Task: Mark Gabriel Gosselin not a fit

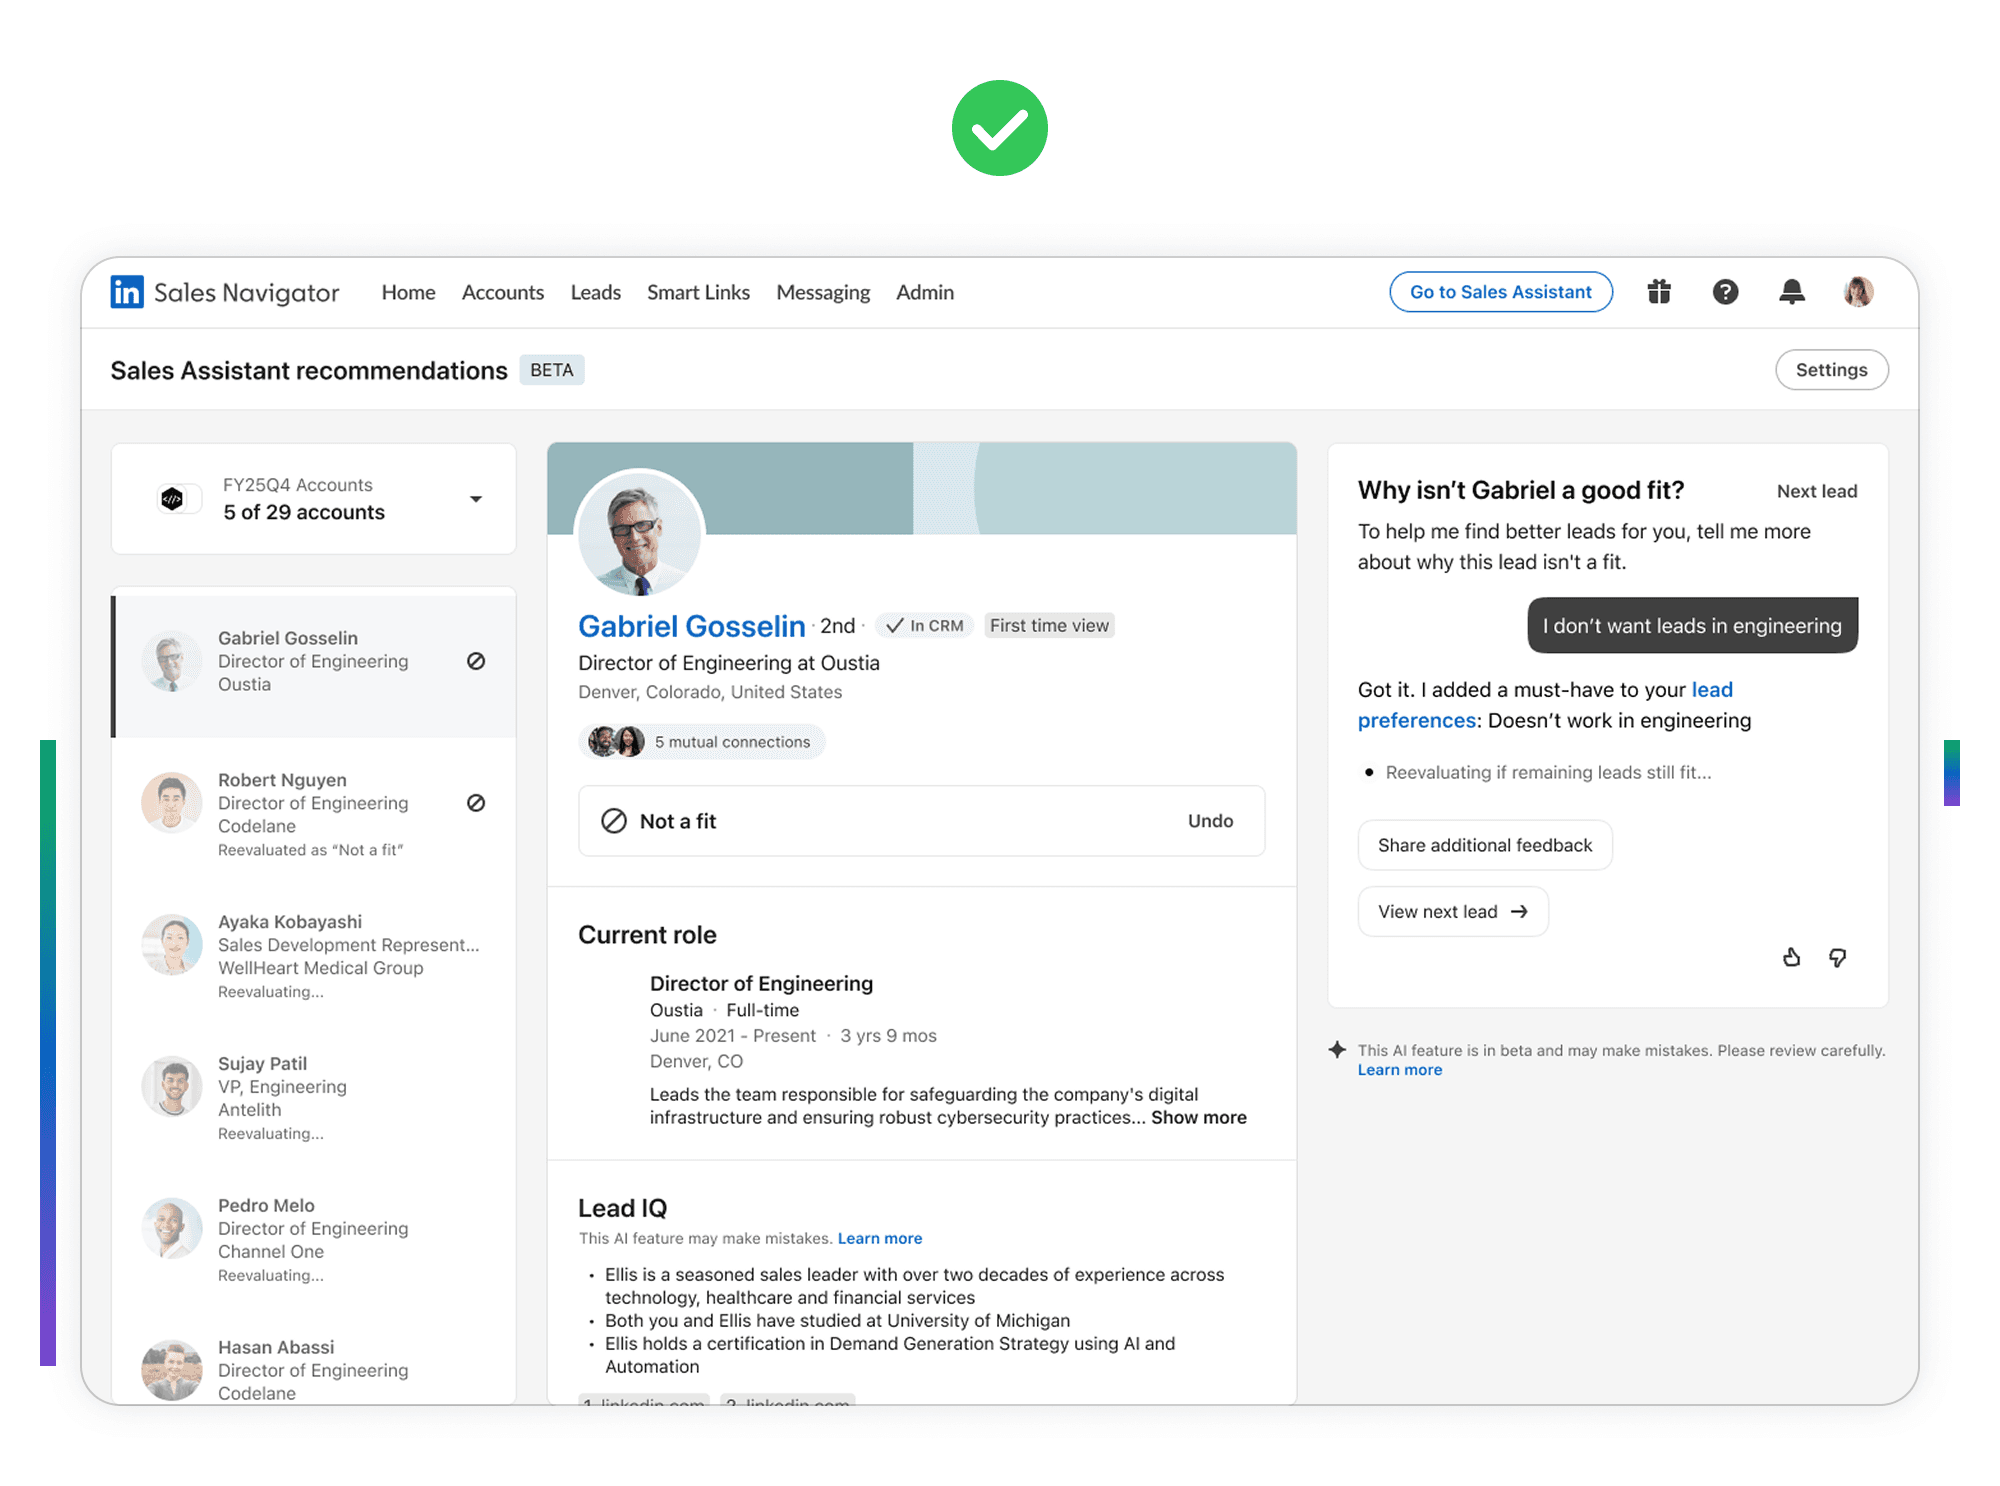Action: 476,661
